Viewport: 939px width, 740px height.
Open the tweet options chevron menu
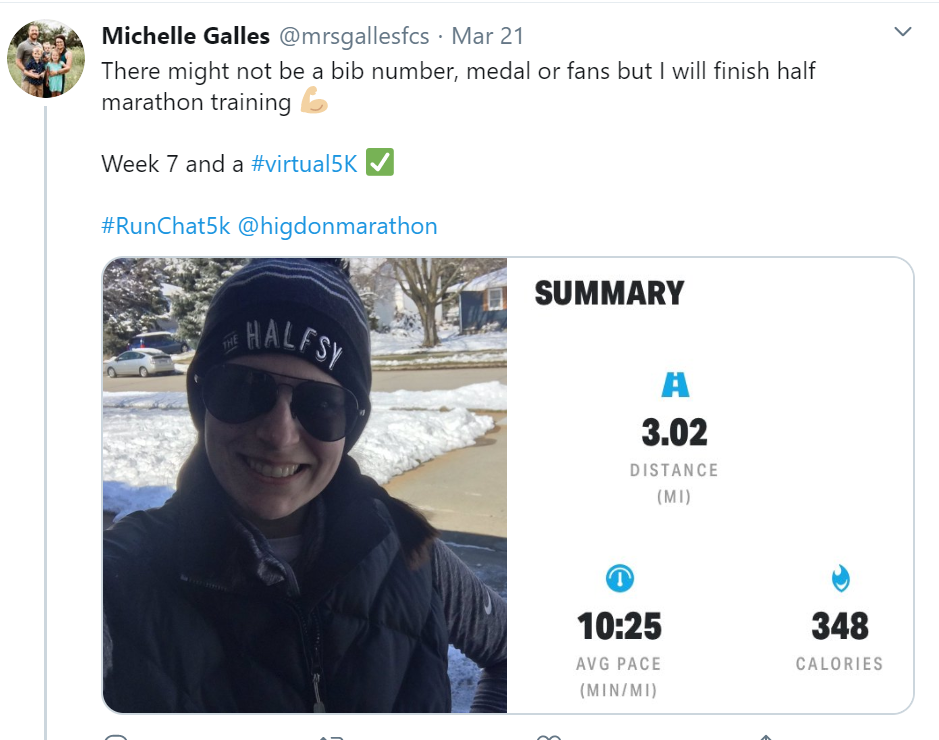(902, 33)
